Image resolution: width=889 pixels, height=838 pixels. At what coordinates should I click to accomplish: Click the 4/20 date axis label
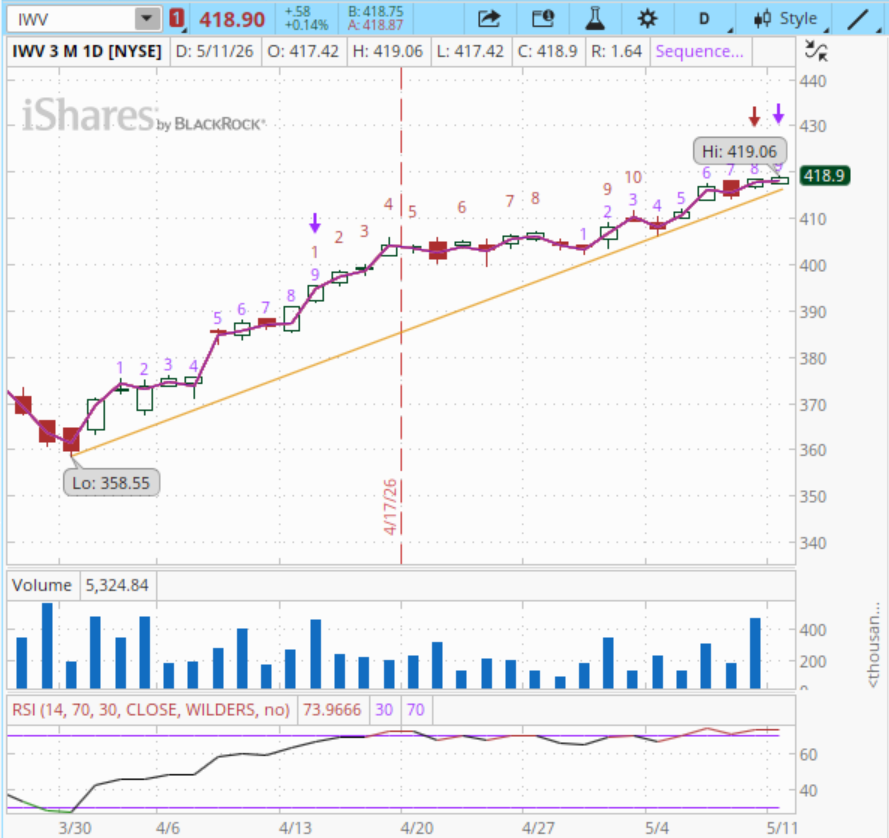417,828
